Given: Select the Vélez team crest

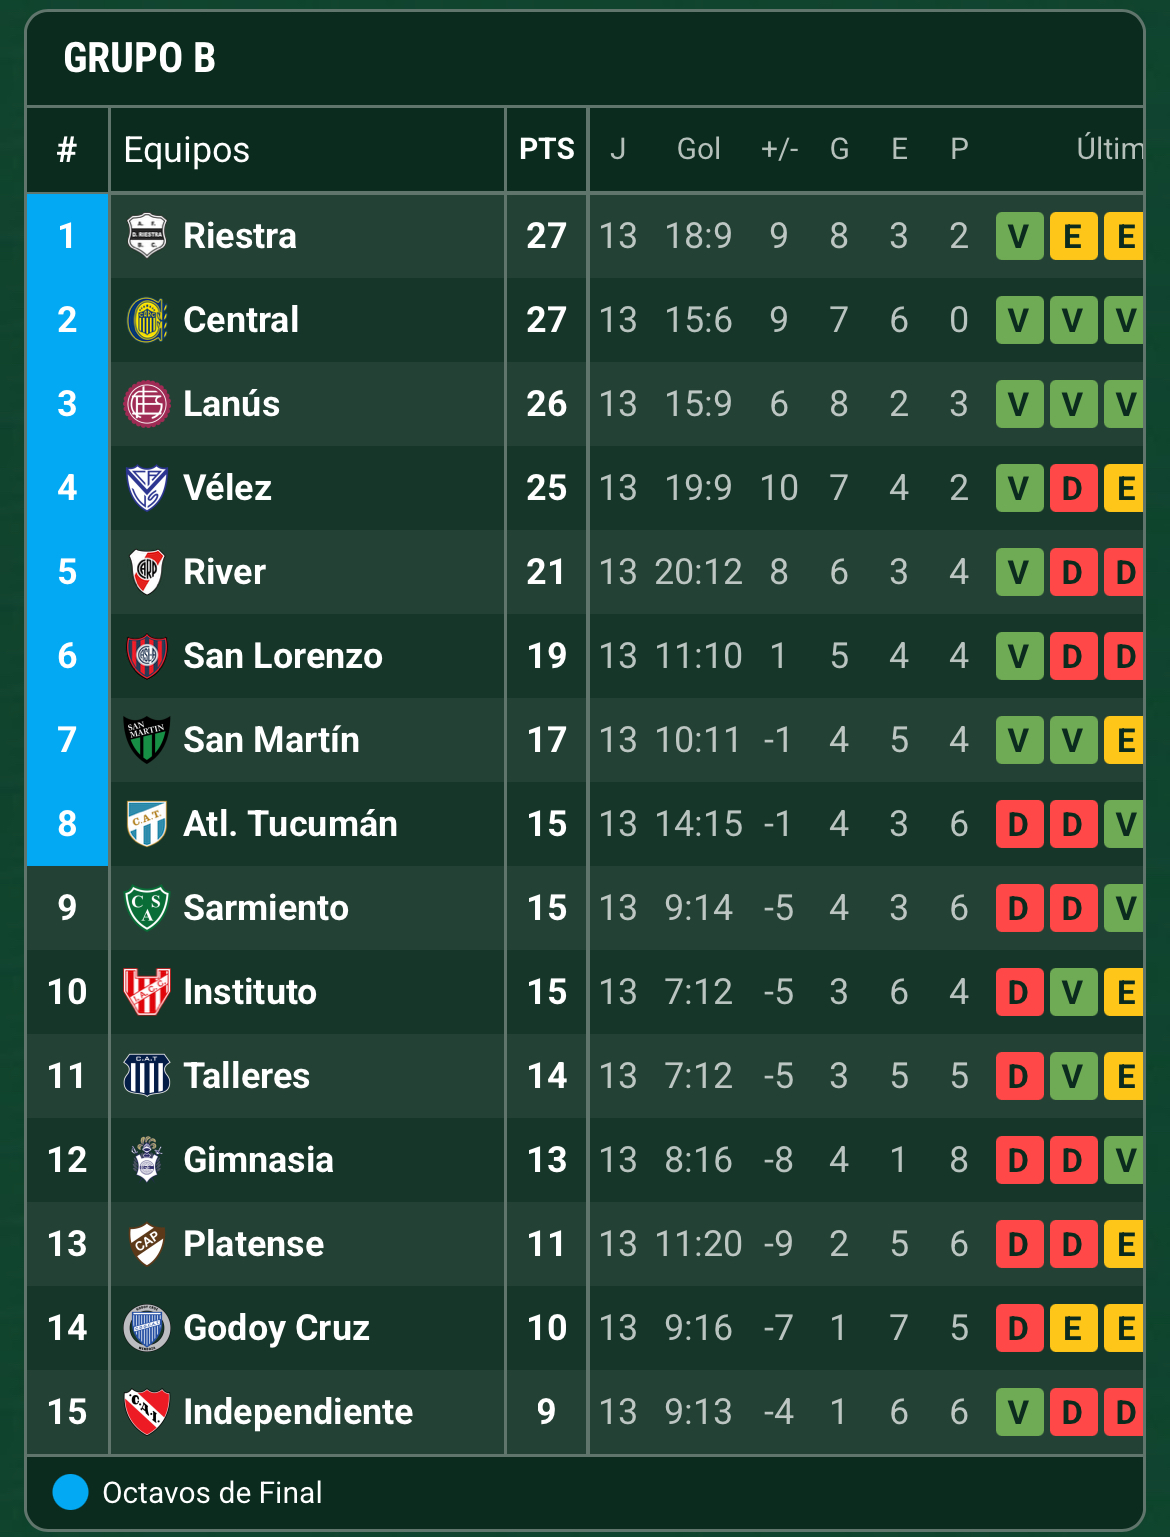Looking at the screenshot, I should coord(147,488).
